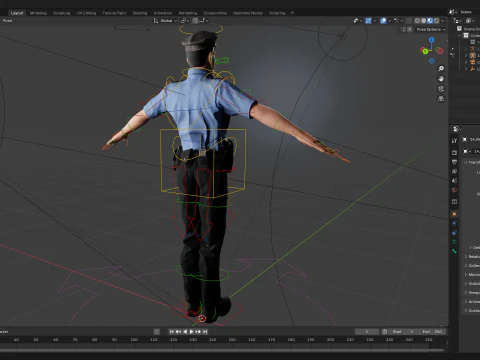This screenshot has height=360, width=480.
Task: Open the Output properties tab
Action: pyautogui.click(x=454, y=162)
